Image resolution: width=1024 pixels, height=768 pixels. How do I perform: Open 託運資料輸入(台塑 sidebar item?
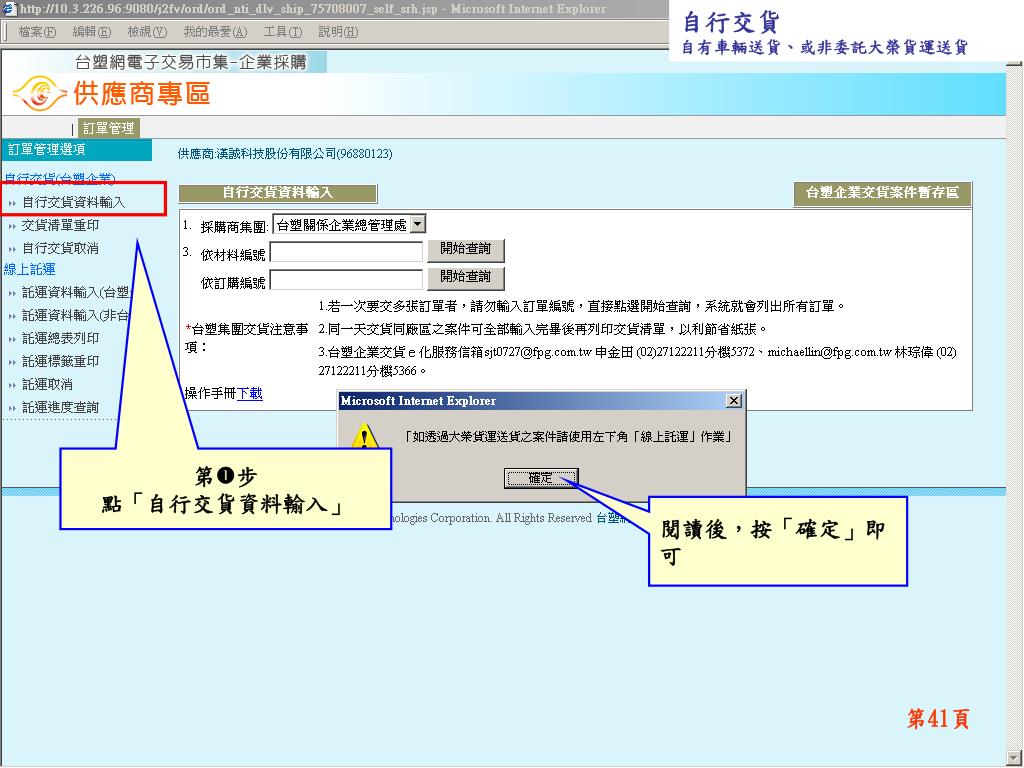(76, 292)
